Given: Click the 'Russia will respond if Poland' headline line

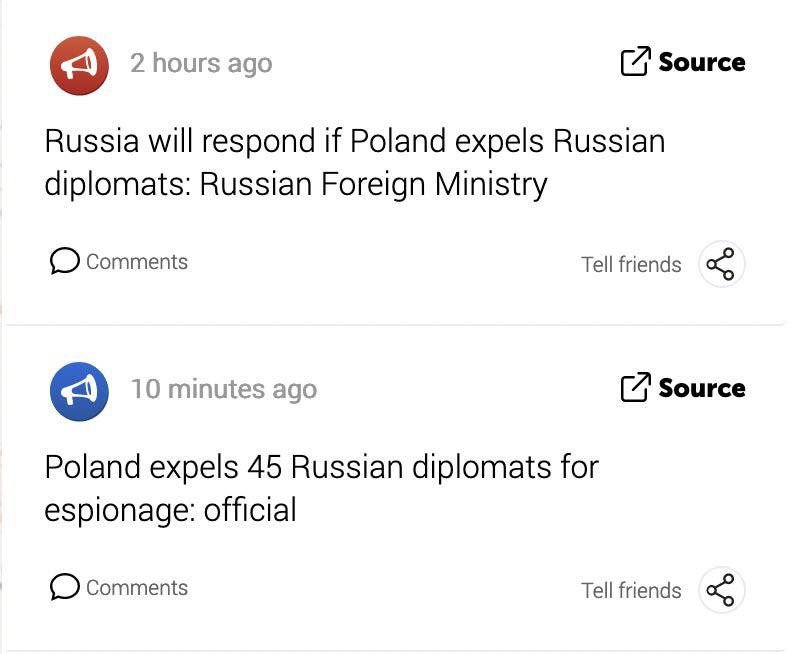Looking at the screenshot, I should click(x=355, y=141).
